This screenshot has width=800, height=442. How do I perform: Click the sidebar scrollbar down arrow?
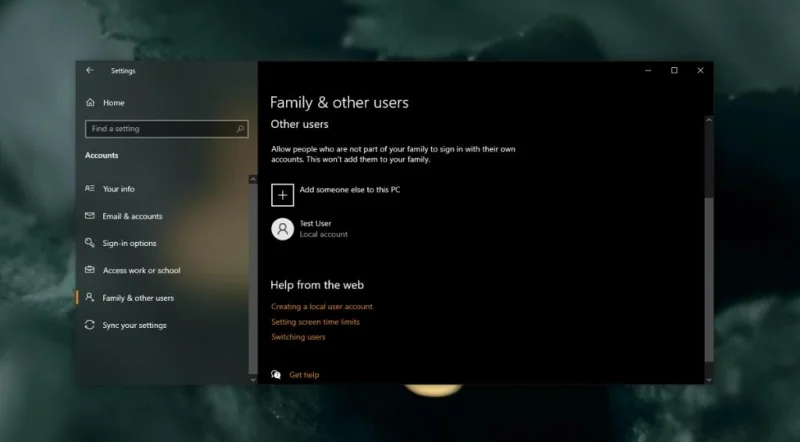(x=253, y=380)
